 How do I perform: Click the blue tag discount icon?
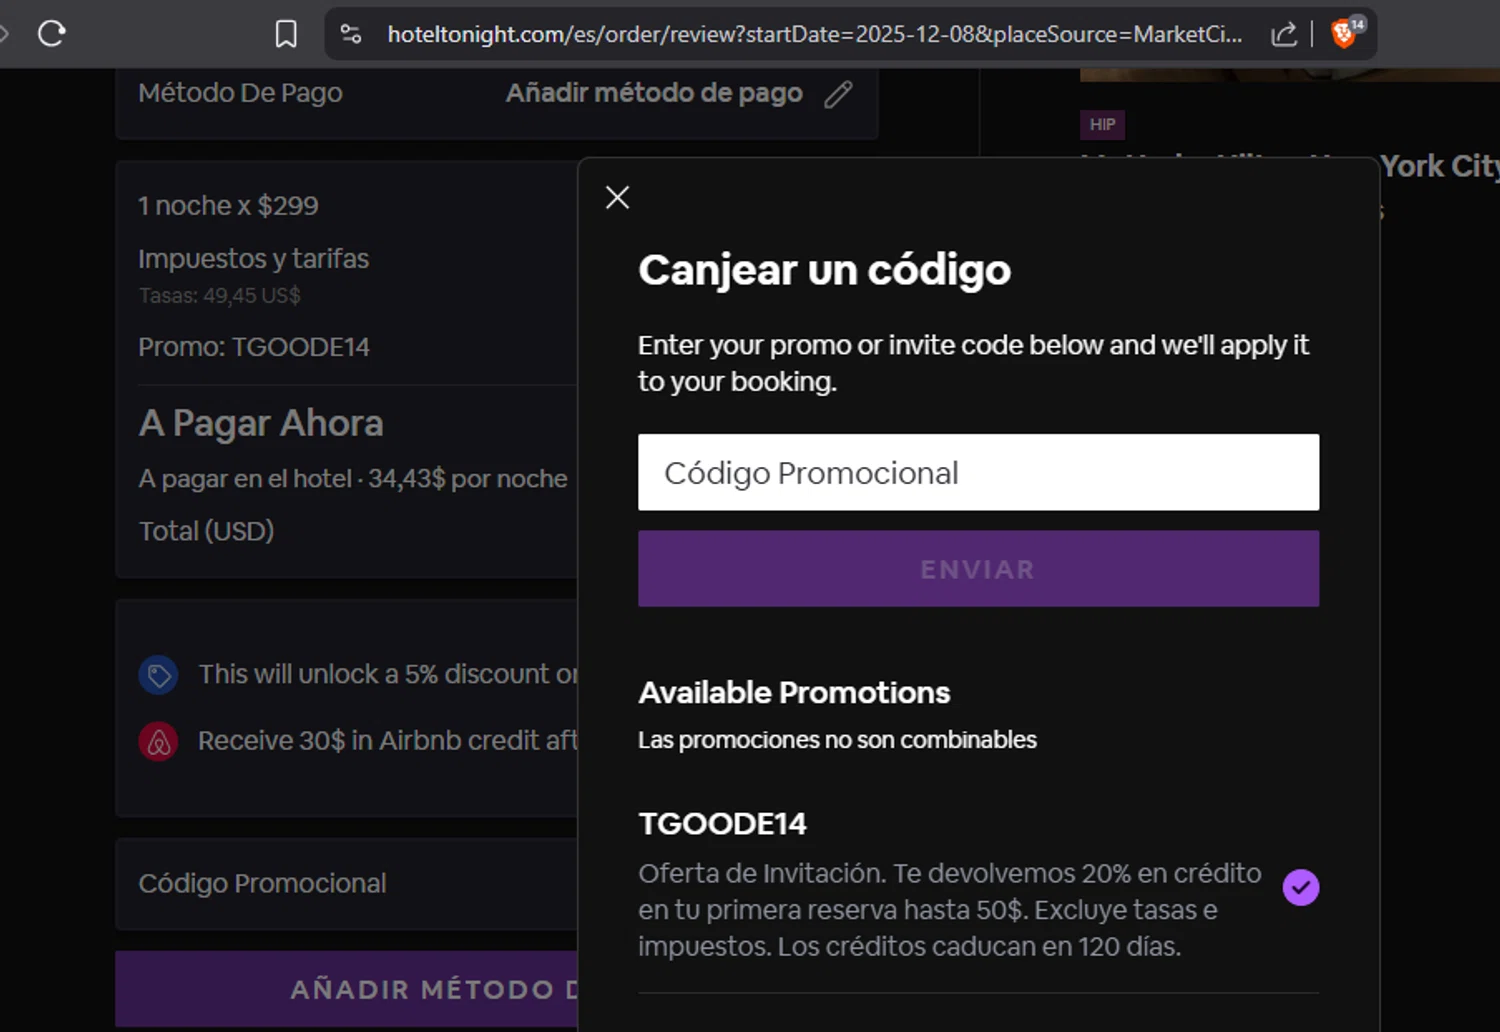(x=158, y=675)
